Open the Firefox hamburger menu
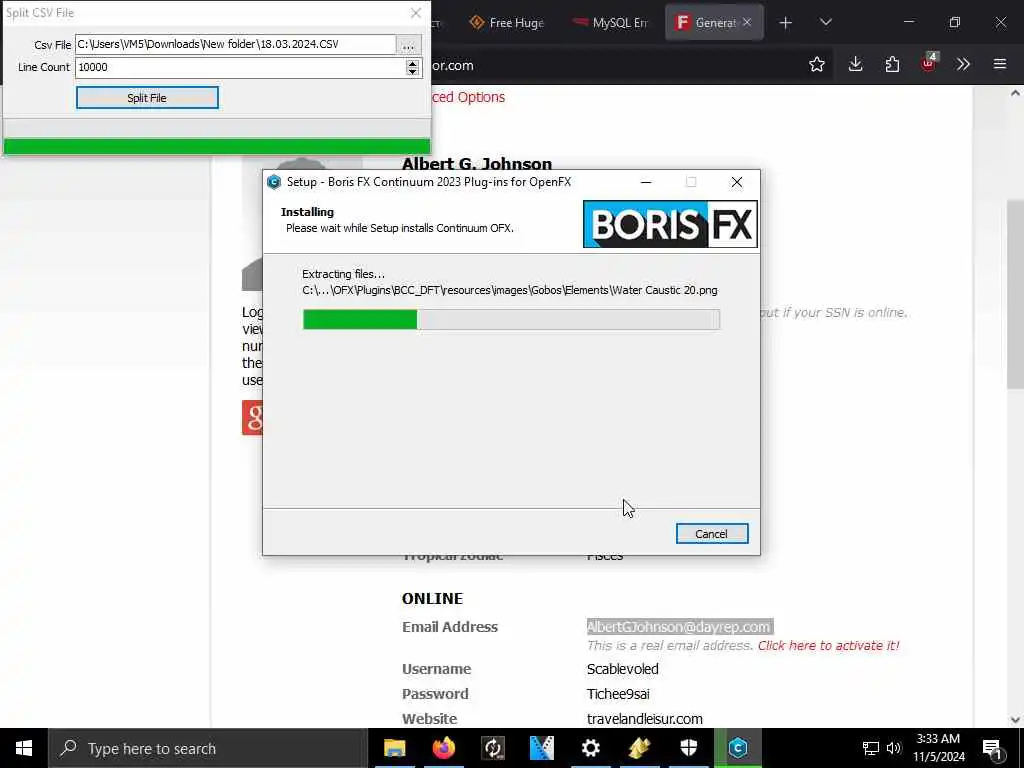This screenshot has width=1024, height=768. point(1000,64)
